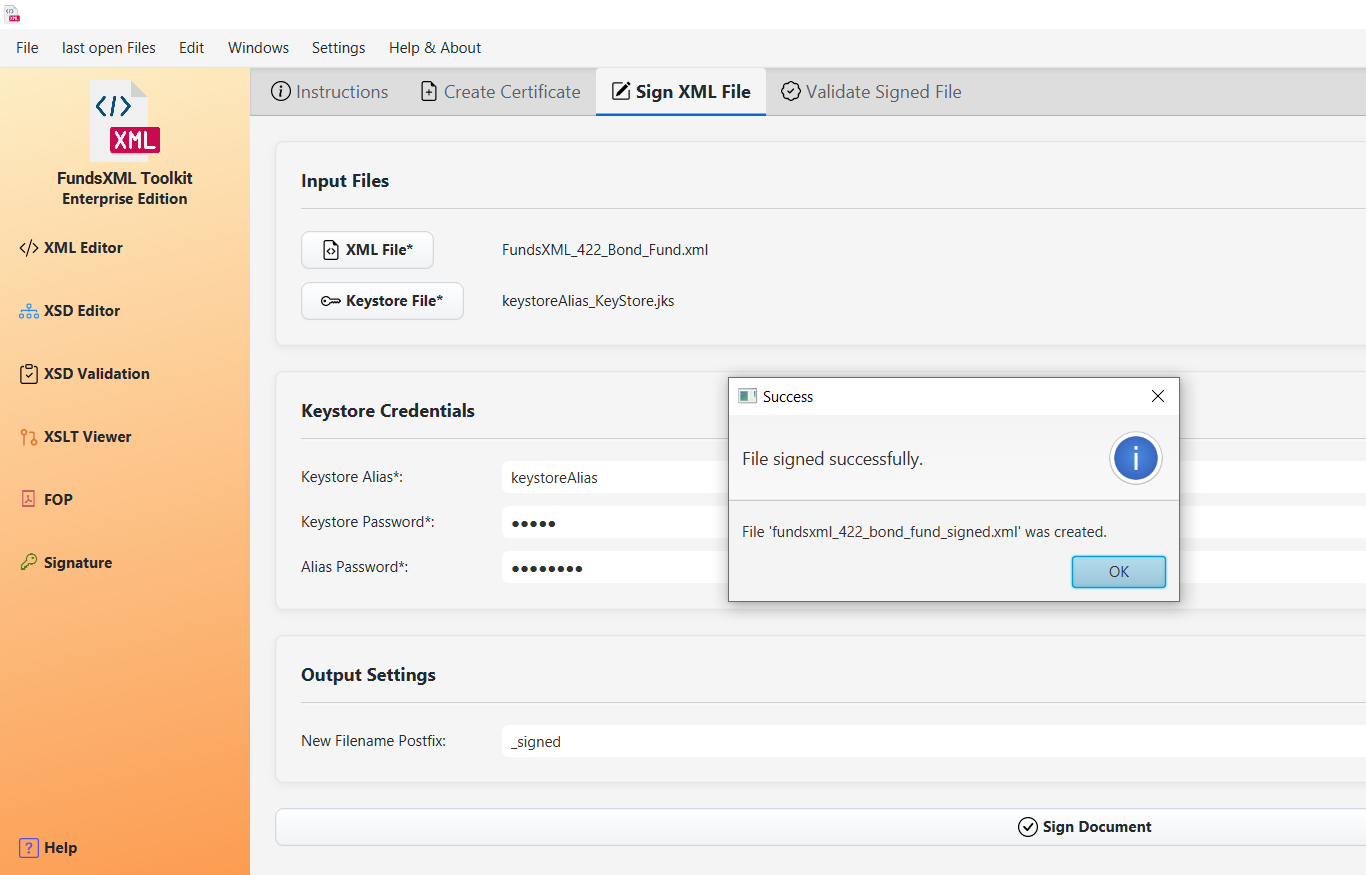Open the FOP sidebar item
Viewport: 1366px width, 875px height.
point(46,500)
